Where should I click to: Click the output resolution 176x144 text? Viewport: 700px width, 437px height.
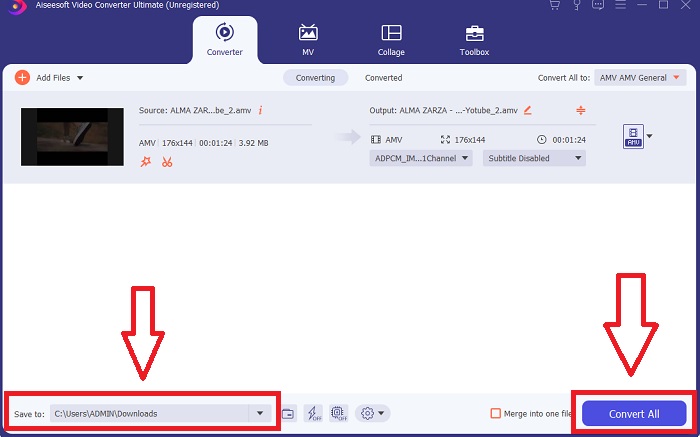pos(470,140)
